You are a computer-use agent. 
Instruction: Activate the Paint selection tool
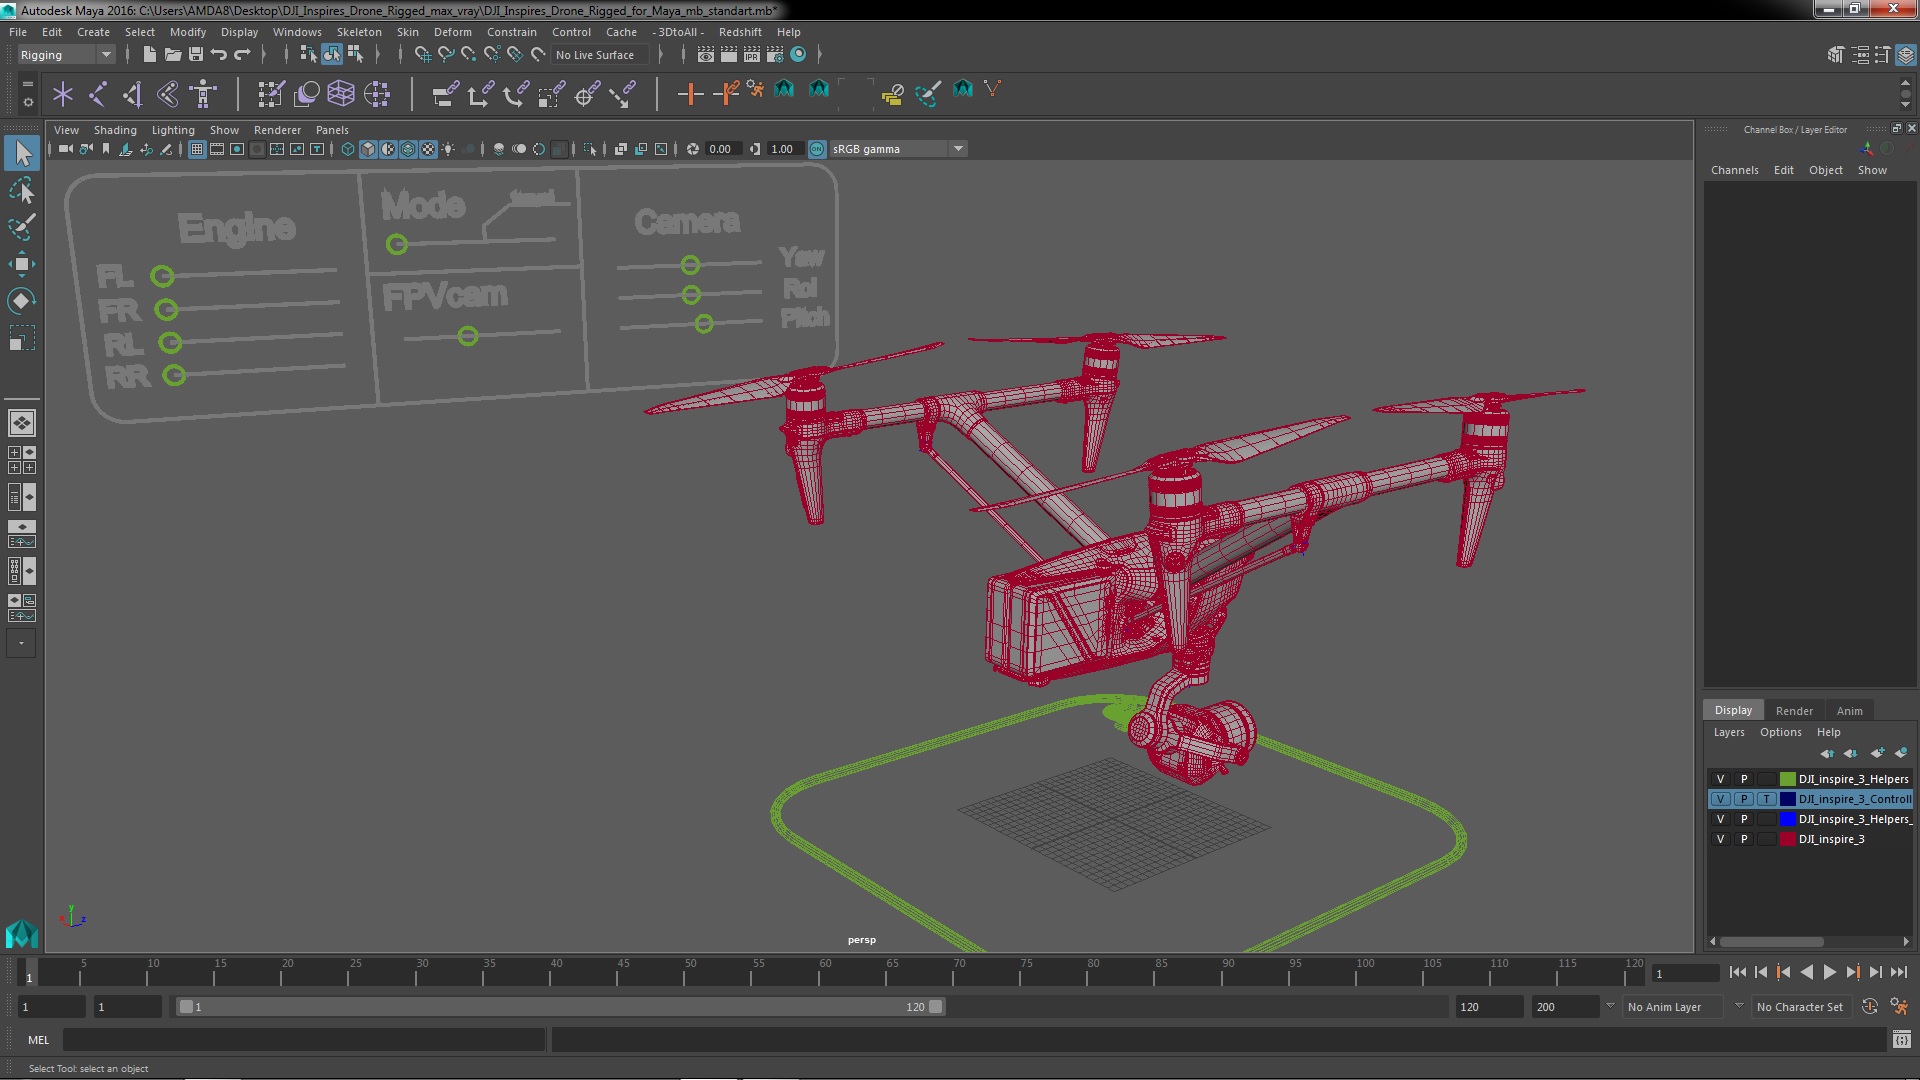click(x=22, y=227)
